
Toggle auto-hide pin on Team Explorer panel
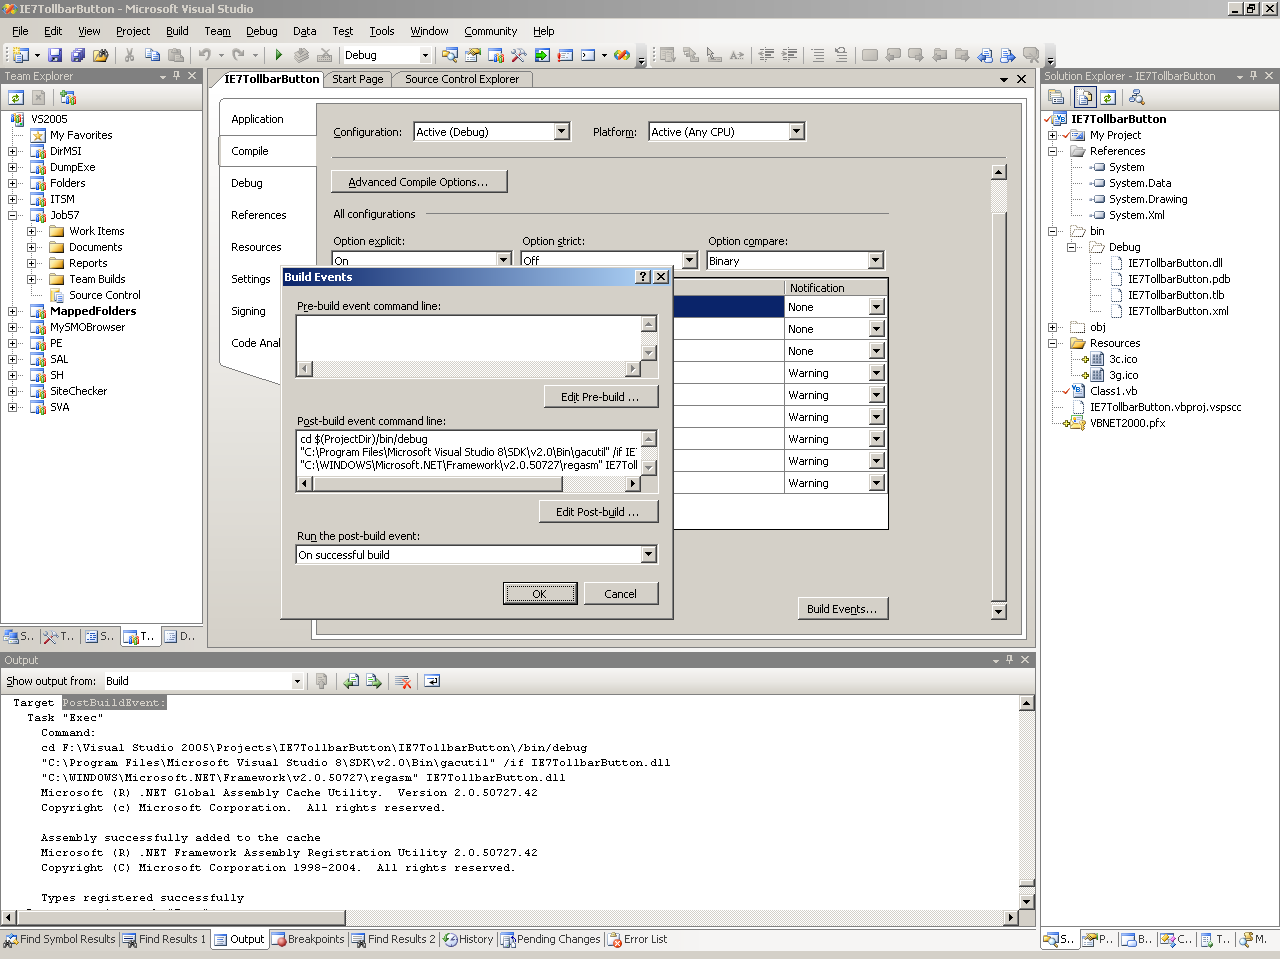pyautogui.click(x=177, y=76)
